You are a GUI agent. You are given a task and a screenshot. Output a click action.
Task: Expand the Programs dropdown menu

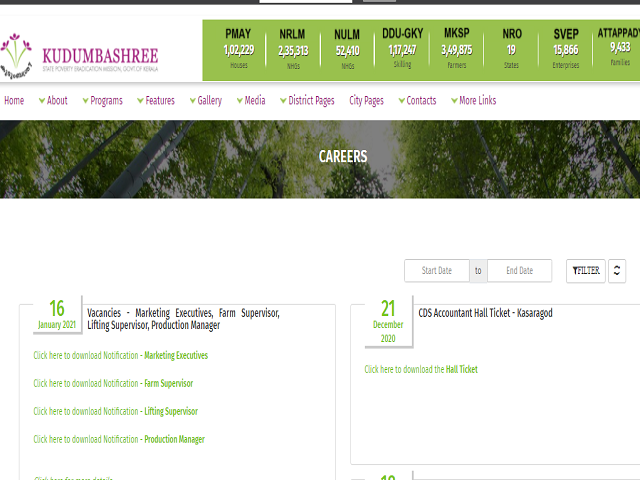[102, 100]
